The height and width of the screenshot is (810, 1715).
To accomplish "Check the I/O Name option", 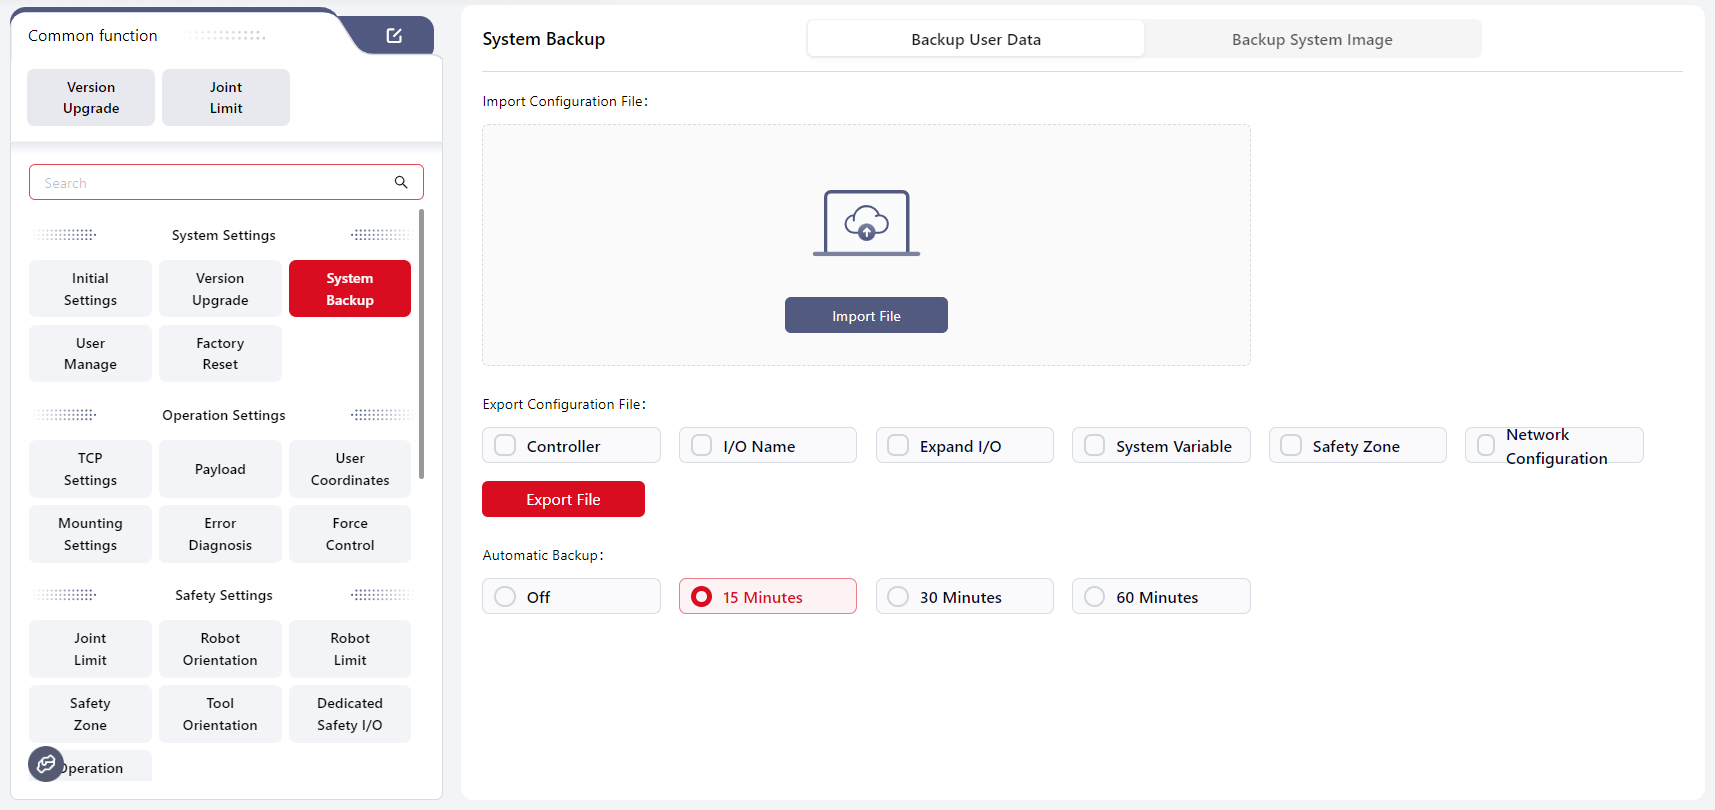I will 702,446.
